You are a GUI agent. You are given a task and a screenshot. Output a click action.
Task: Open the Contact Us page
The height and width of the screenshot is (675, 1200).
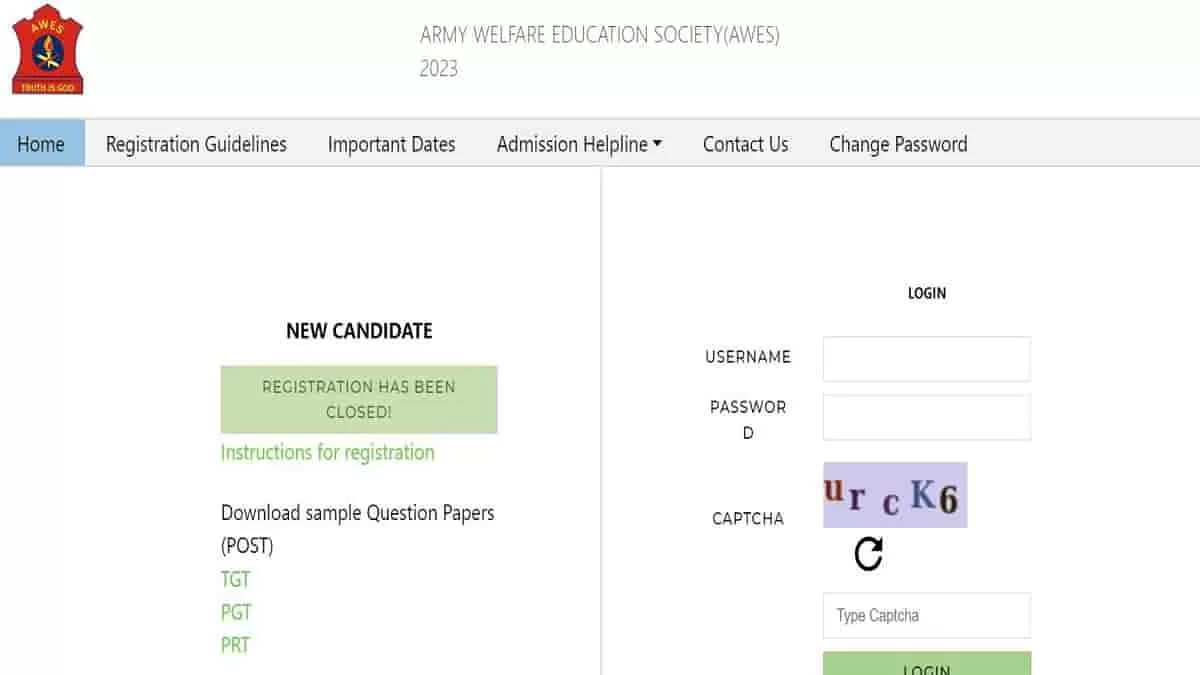point(745,144)
